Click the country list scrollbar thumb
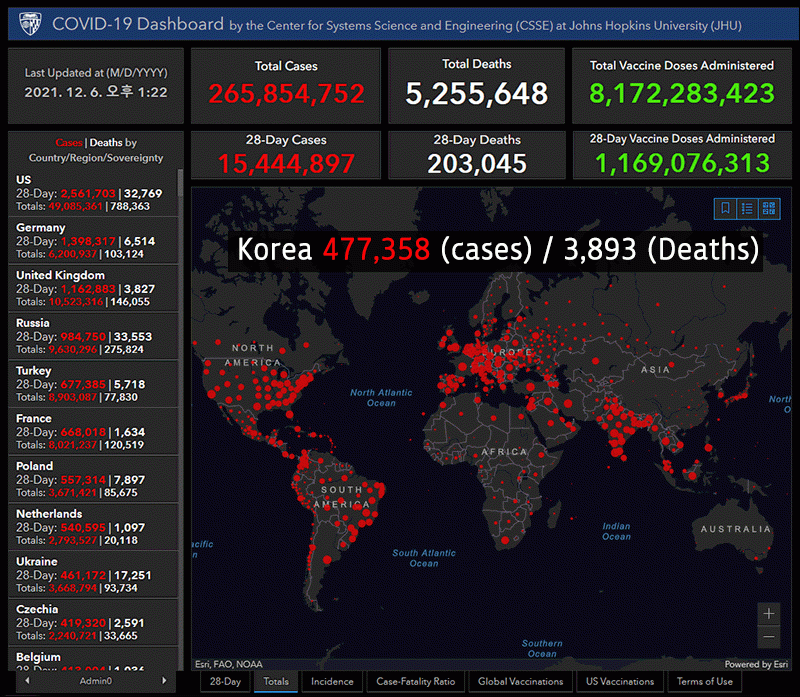The width and height of the screenshot is (800, 697). pyautogui.click(x=180, y=183)
